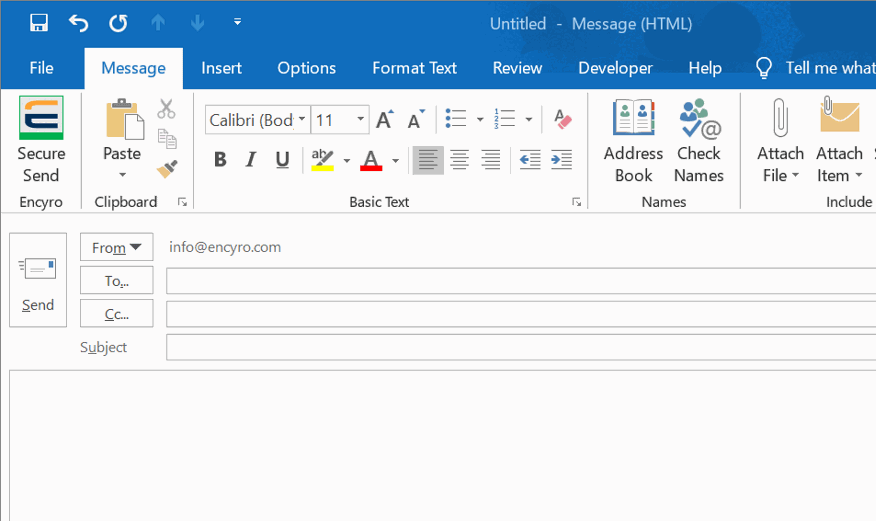Toggle Align Left

pos(428,160)
